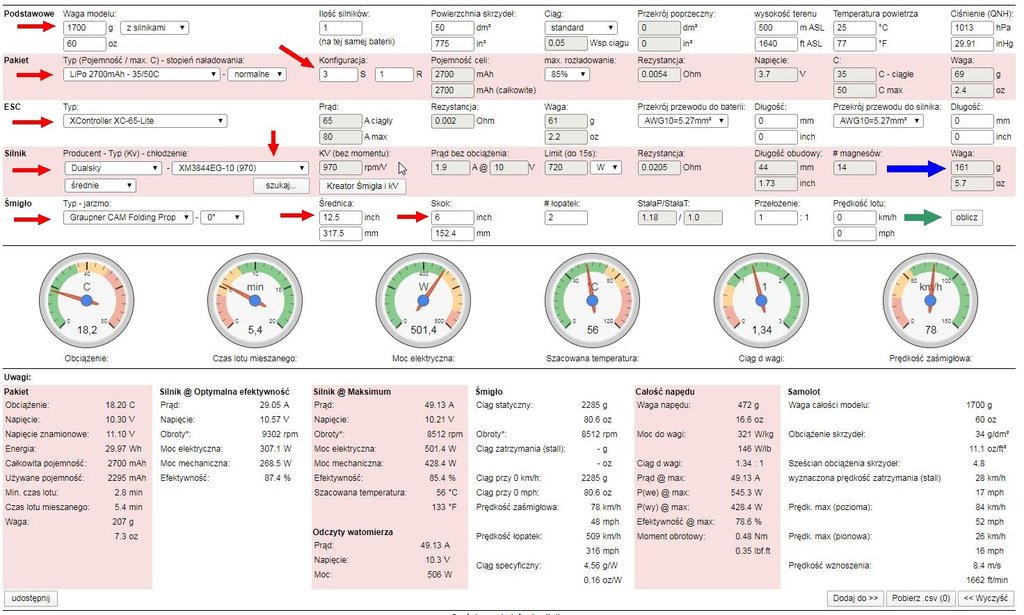The height and width of the screenshot is (615, 1024).
Task: Select the motor model XM3844EG-10 dropdown
Action: pyautogui.click(x=239, y=168)
